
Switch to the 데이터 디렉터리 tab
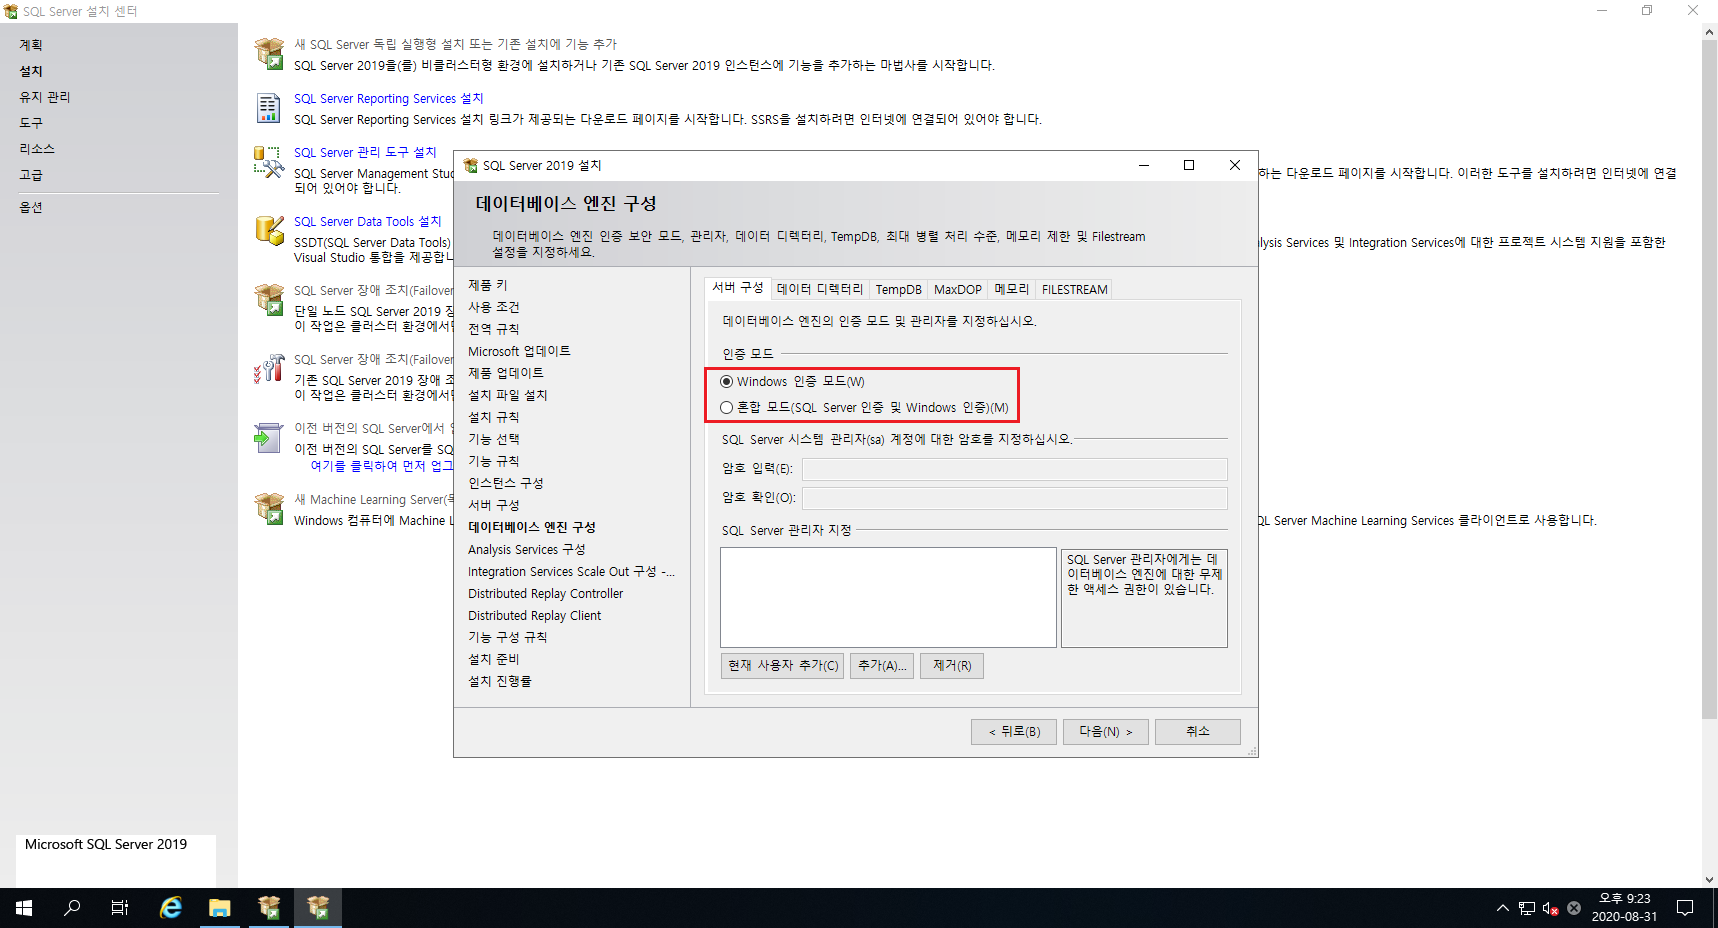click(819, 289)
